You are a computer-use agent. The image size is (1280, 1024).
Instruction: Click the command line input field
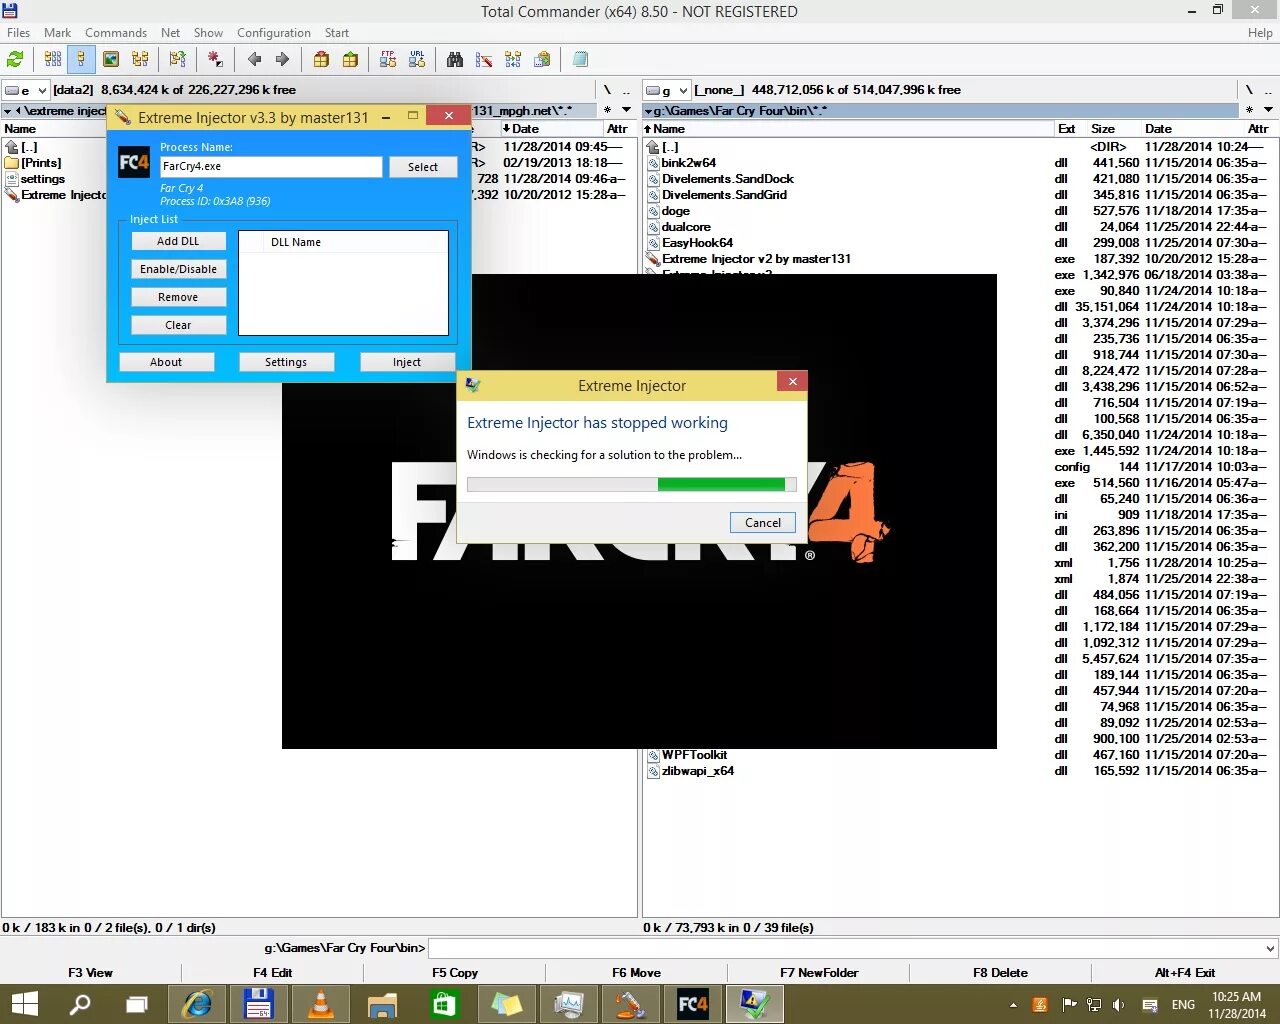click(846, 948)
